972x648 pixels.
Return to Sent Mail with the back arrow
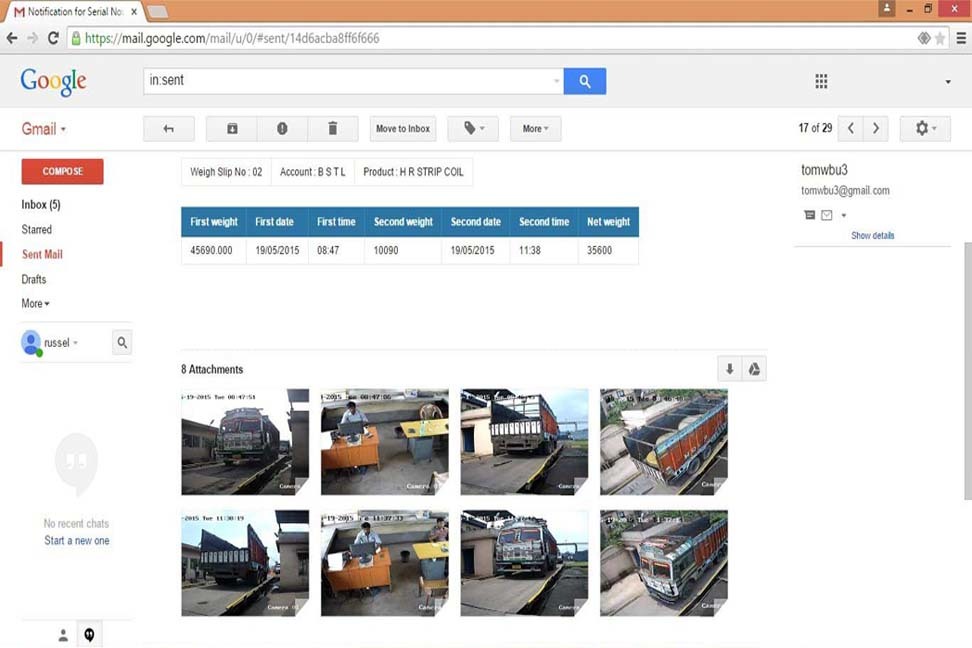click(x=168, y=128)
